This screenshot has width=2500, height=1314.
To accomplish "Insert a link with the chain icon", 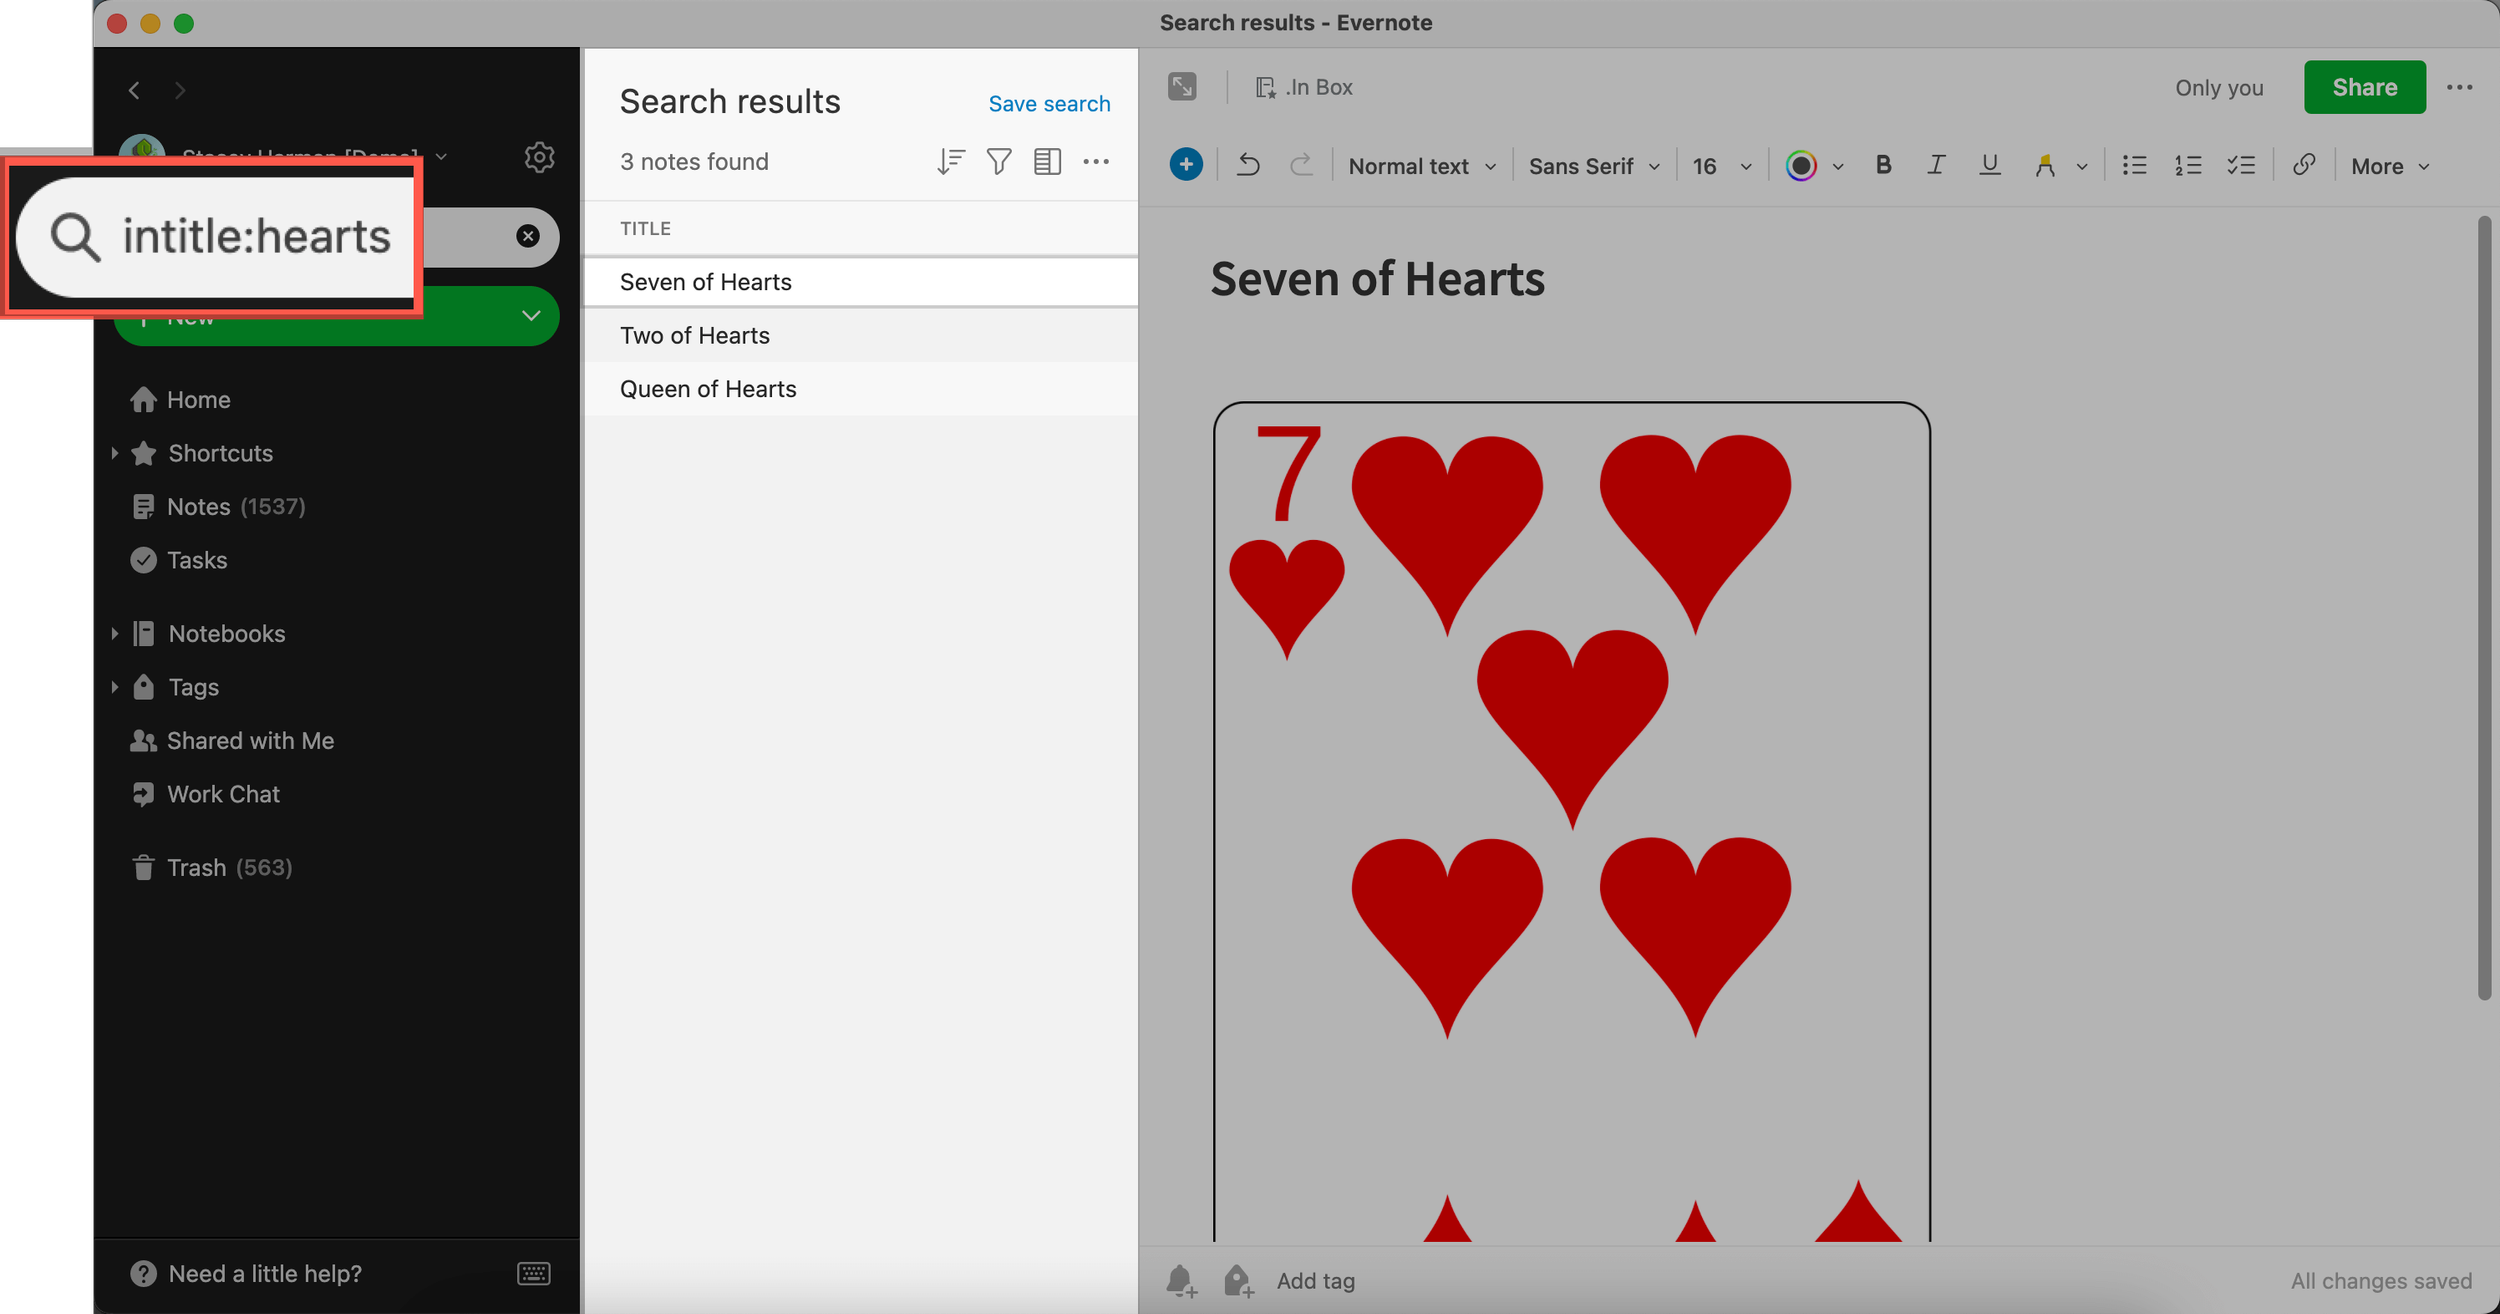I will point(2303,165).
